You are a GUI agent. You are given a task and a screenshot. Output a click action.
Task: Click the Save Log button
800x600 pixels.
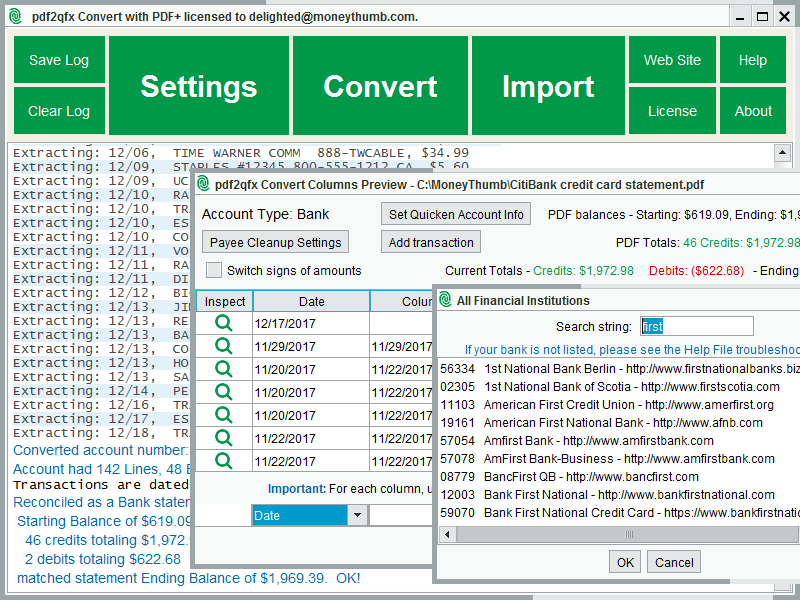click(59, 60)
